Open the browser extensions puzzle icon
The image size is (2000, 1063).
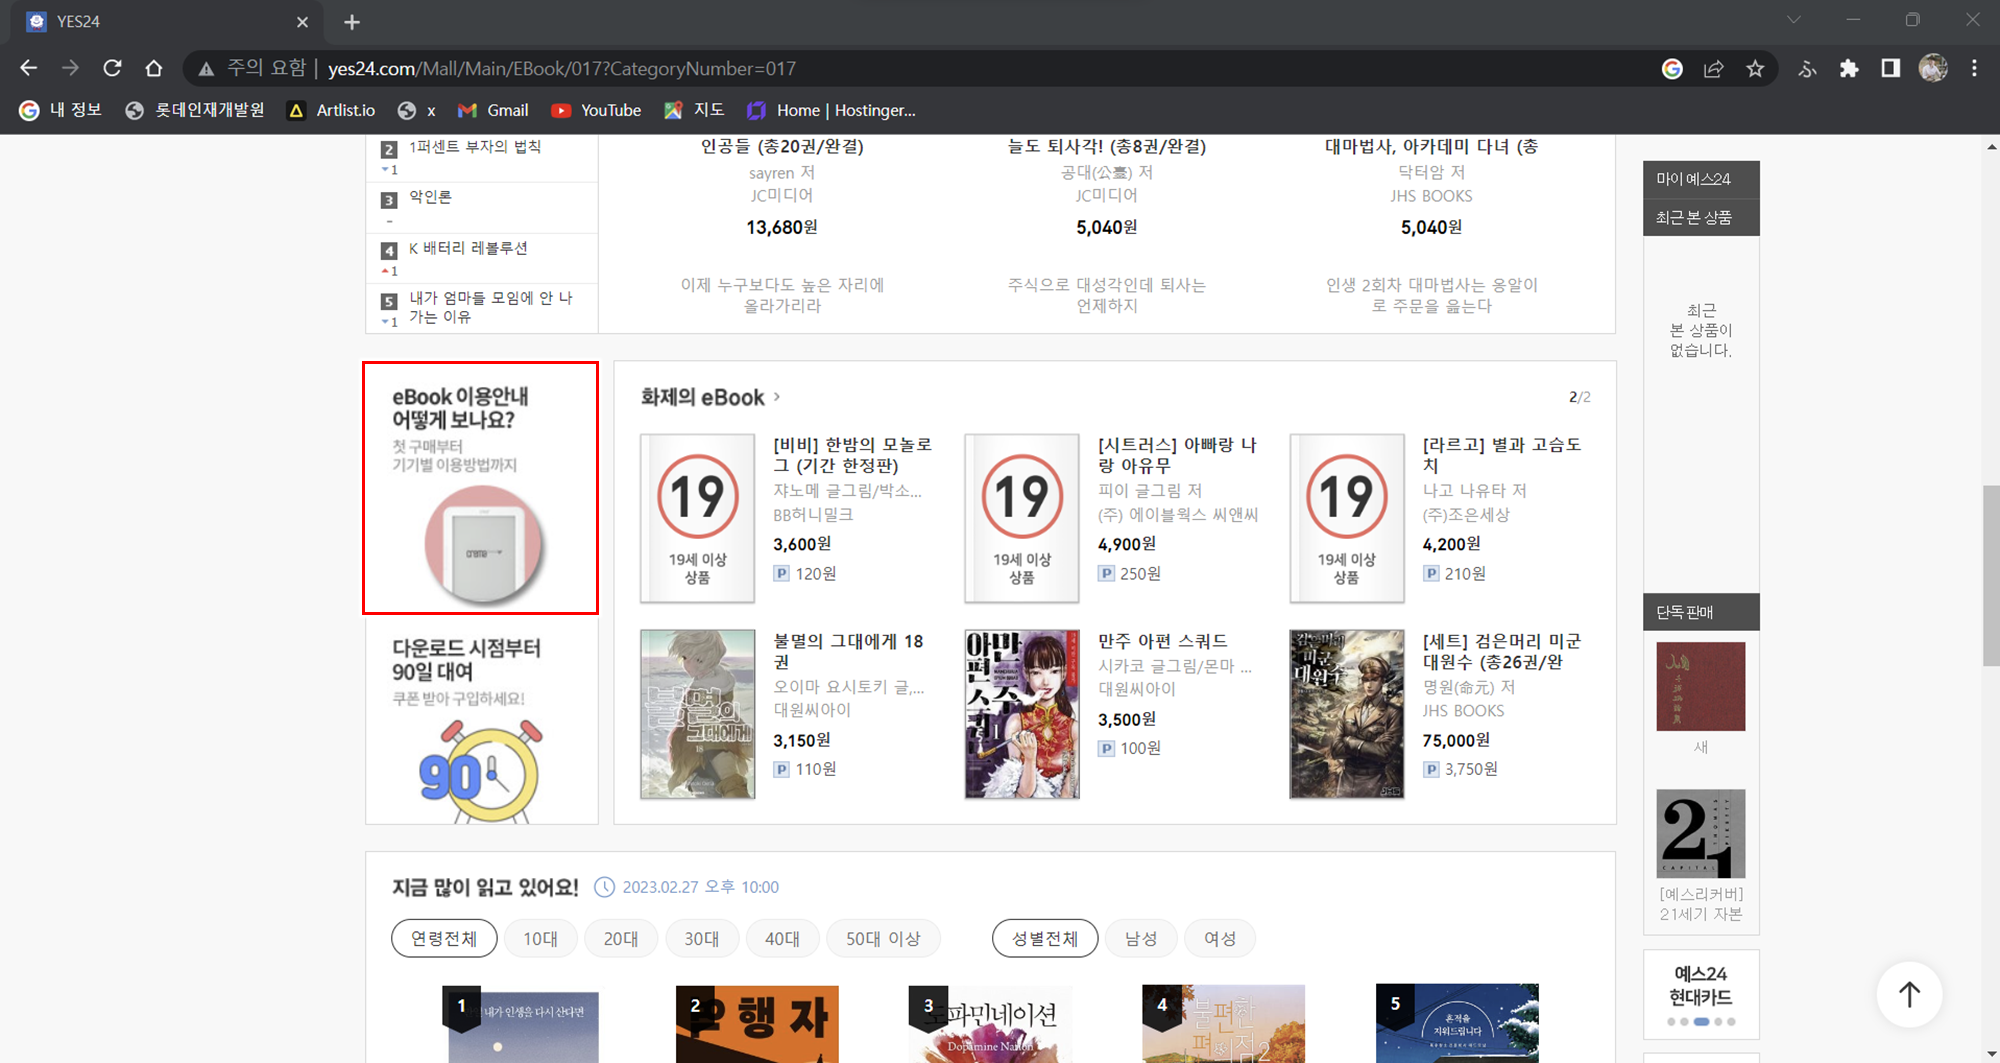point(1849,68)
